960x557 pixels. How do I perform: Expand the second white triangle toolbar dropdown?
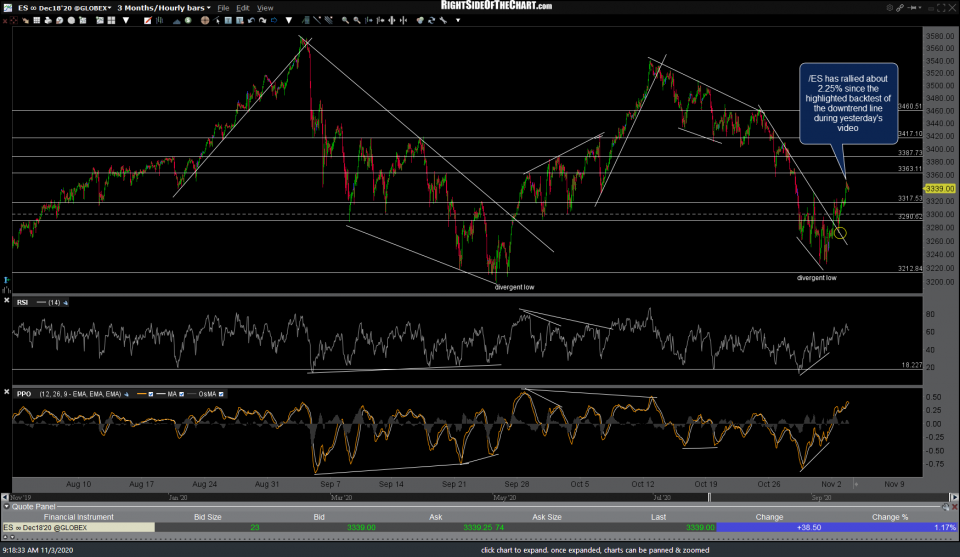(x=289, y=20)
